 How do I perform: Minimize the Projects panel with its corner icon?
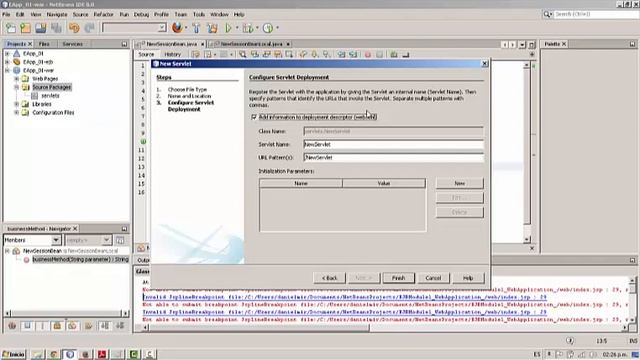click(x=124, y=44)
